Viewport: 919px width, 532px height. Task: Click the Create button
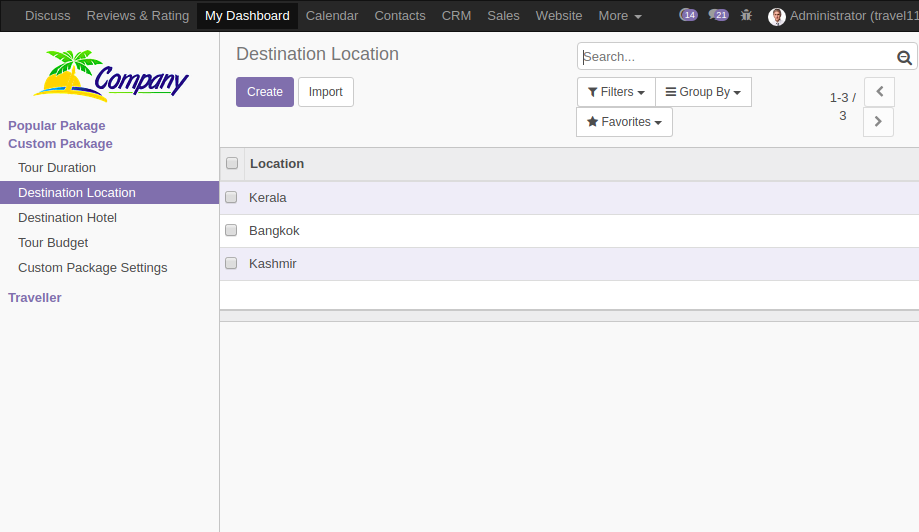tap(265, 92)
